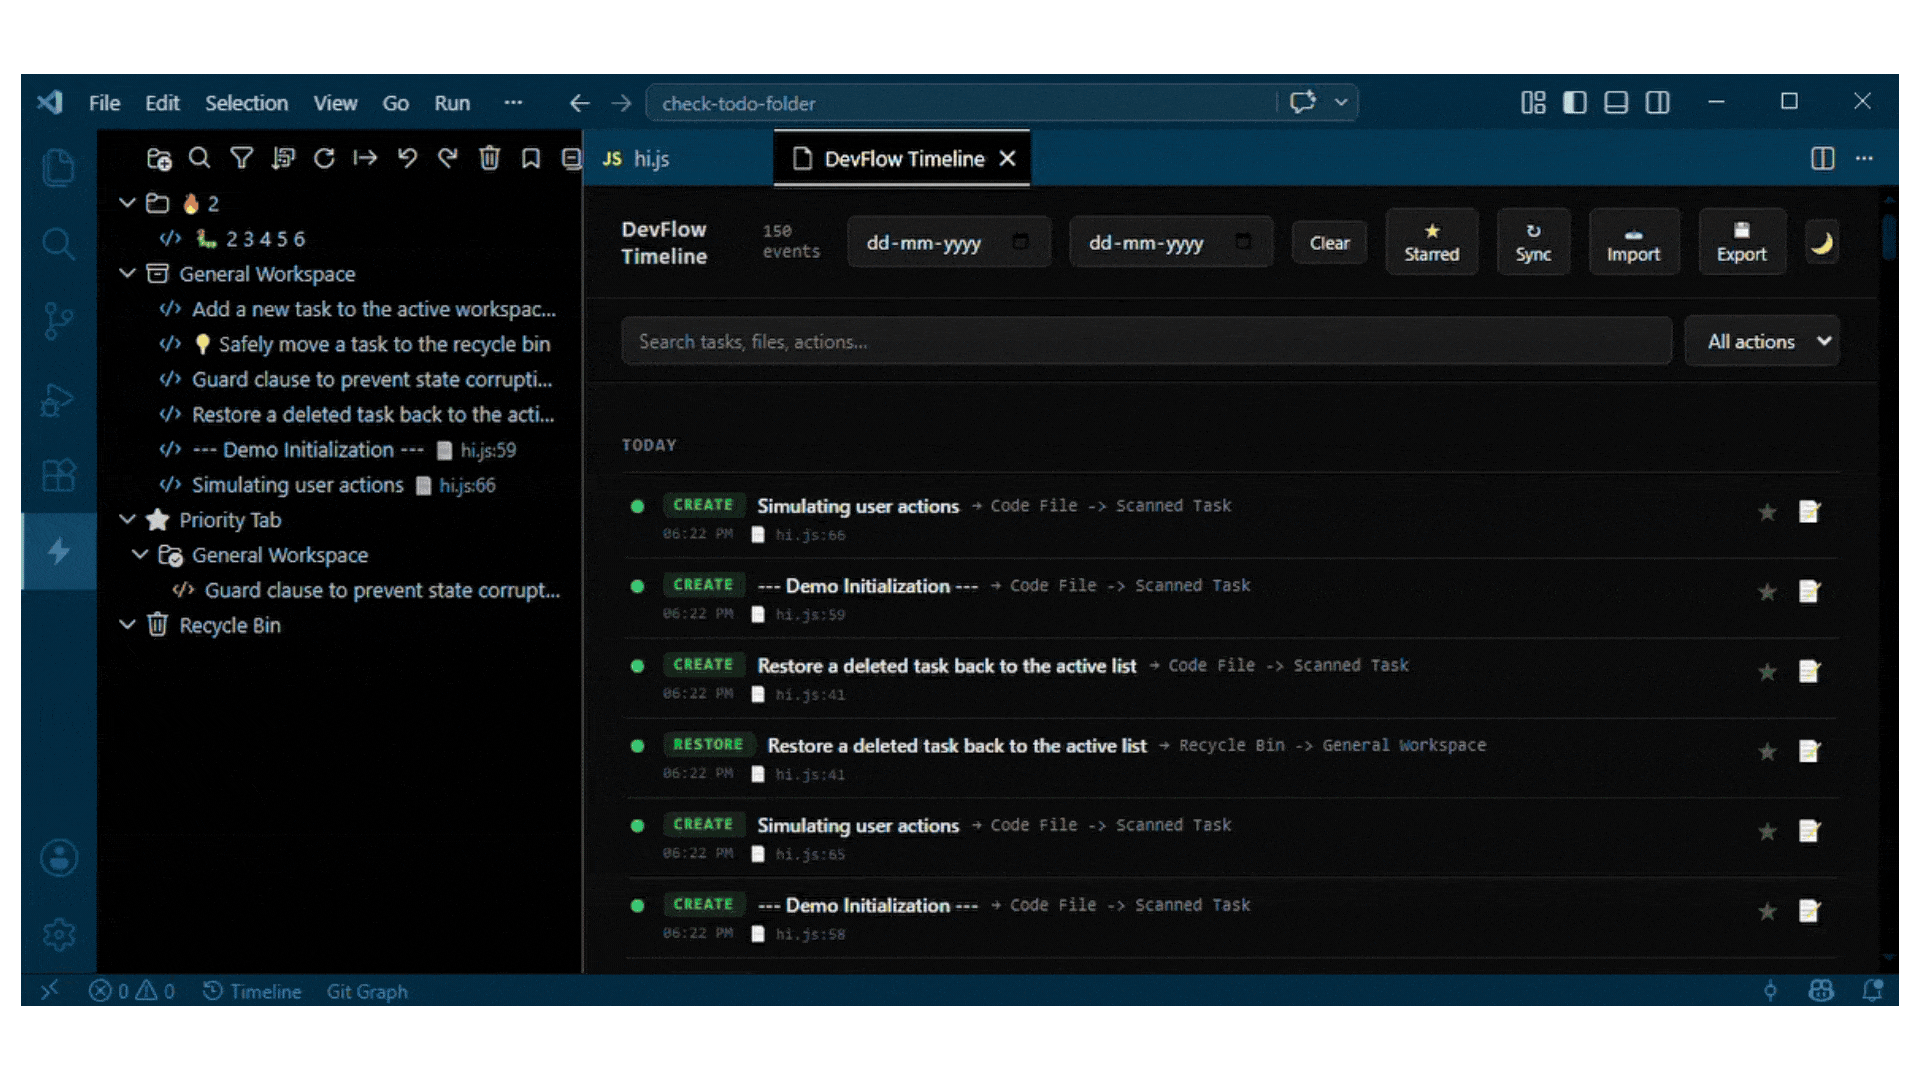
Task: Click the undo arrow in sidebar toolbar
Action: tap(406, 158)
